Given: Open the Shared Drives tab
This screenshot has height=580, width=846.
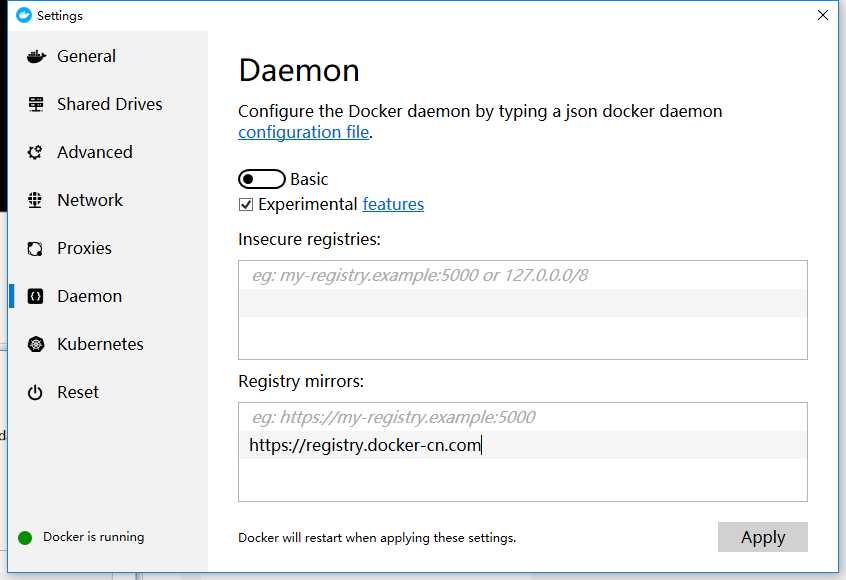Looking at the screenshot, I should click(108, 104).
